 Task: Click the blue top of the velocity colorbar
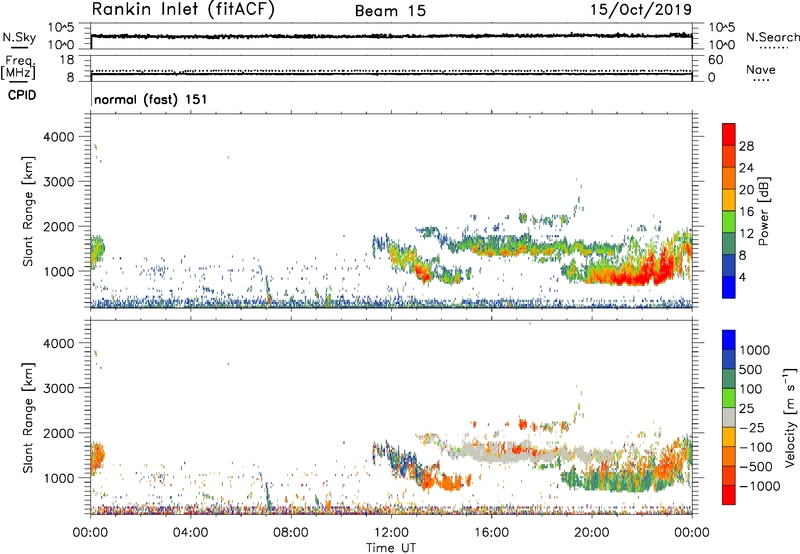[x=729, y=340]
